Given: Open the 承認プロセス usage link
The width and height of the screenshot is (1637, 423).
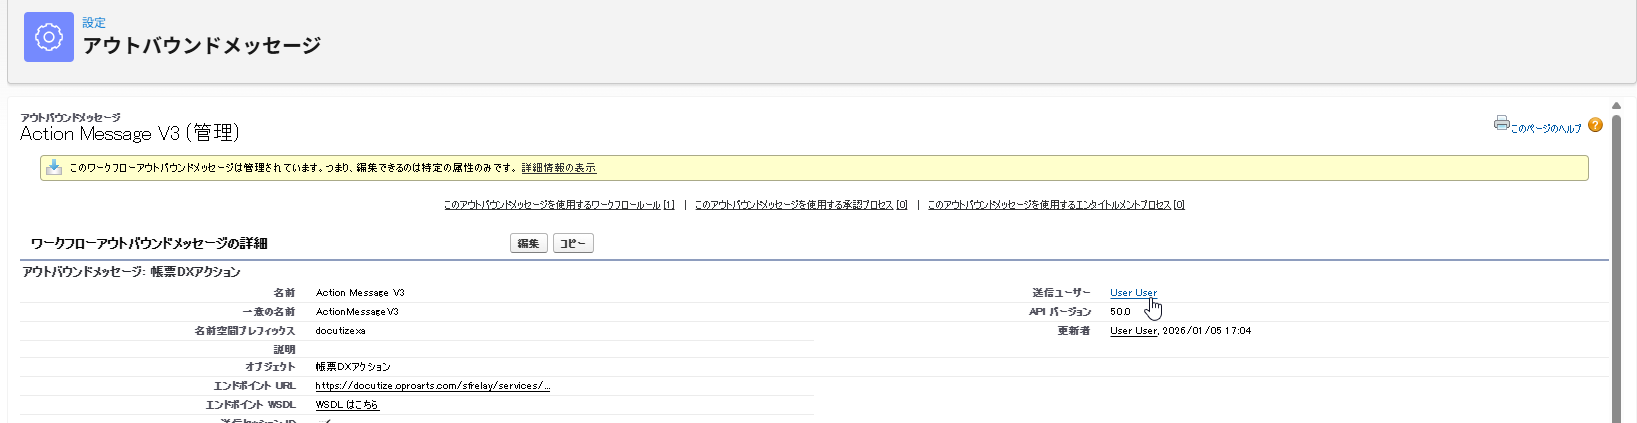Looking at the screenshot, I should coord(800,205).
